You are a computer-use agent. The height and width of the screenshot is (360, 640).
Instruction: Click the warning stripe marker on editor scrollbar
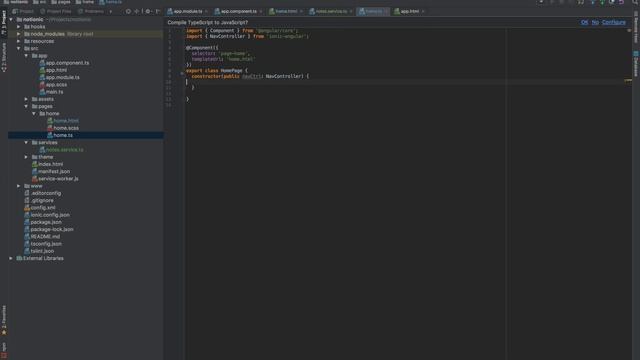(x=628, y=80)
